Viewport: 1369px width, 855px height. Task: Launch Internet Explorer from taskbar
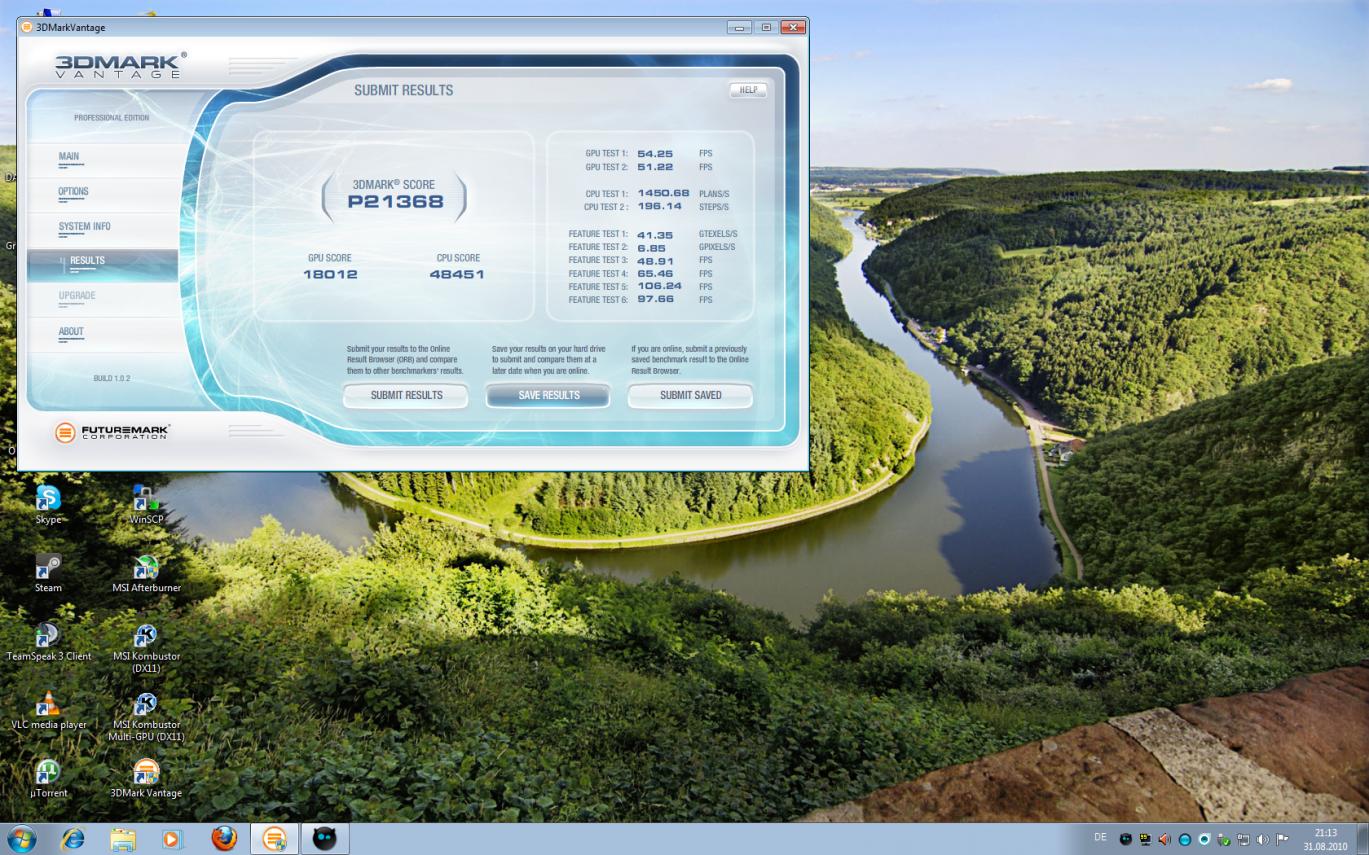pos(73,838)
